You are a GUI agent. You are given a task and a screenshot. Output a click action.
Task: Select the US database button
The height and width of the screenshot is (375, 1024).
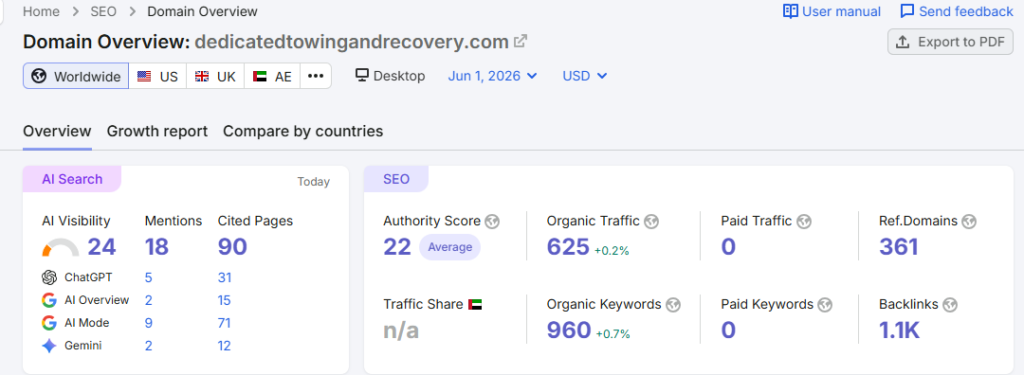157,76
